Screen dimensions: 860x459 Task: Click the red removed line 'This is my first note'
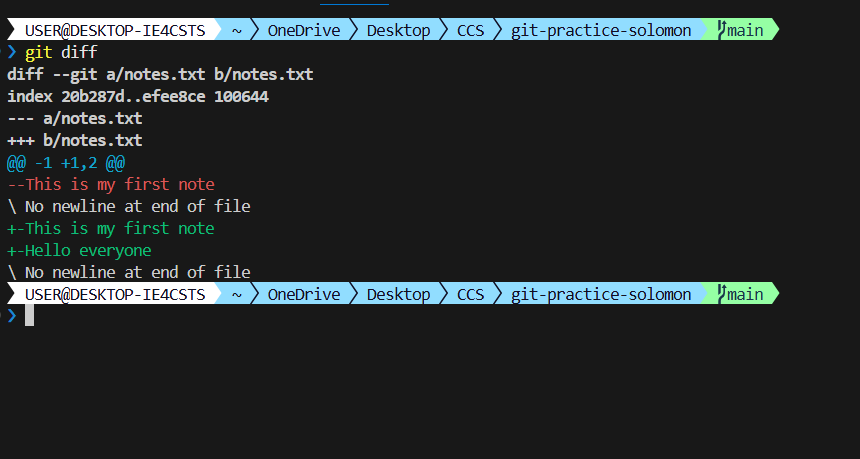pyautogui.click(x=112, y=184)
